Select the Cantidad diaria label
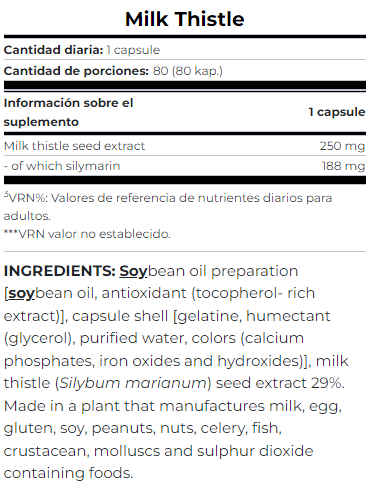367x487 pixels. pyautogui.click(x=53, y=50)
